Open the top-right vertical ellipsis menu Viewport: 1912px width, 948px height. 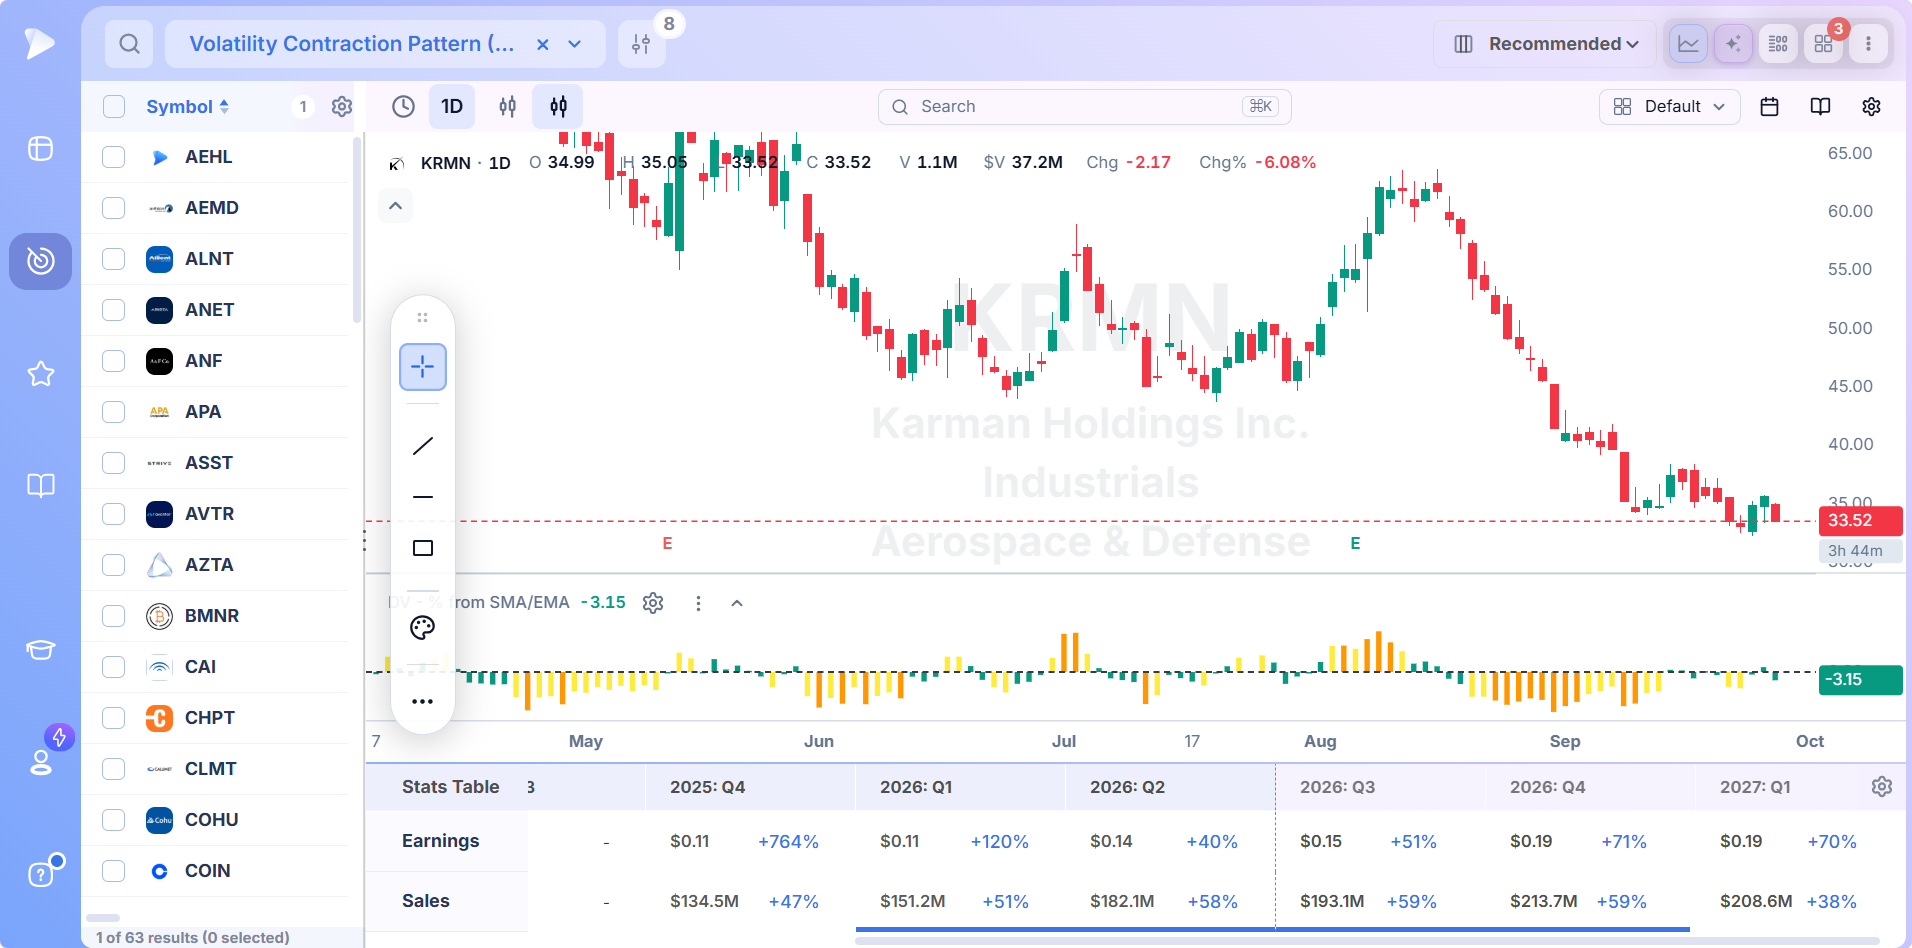(x=1868, y=44)
